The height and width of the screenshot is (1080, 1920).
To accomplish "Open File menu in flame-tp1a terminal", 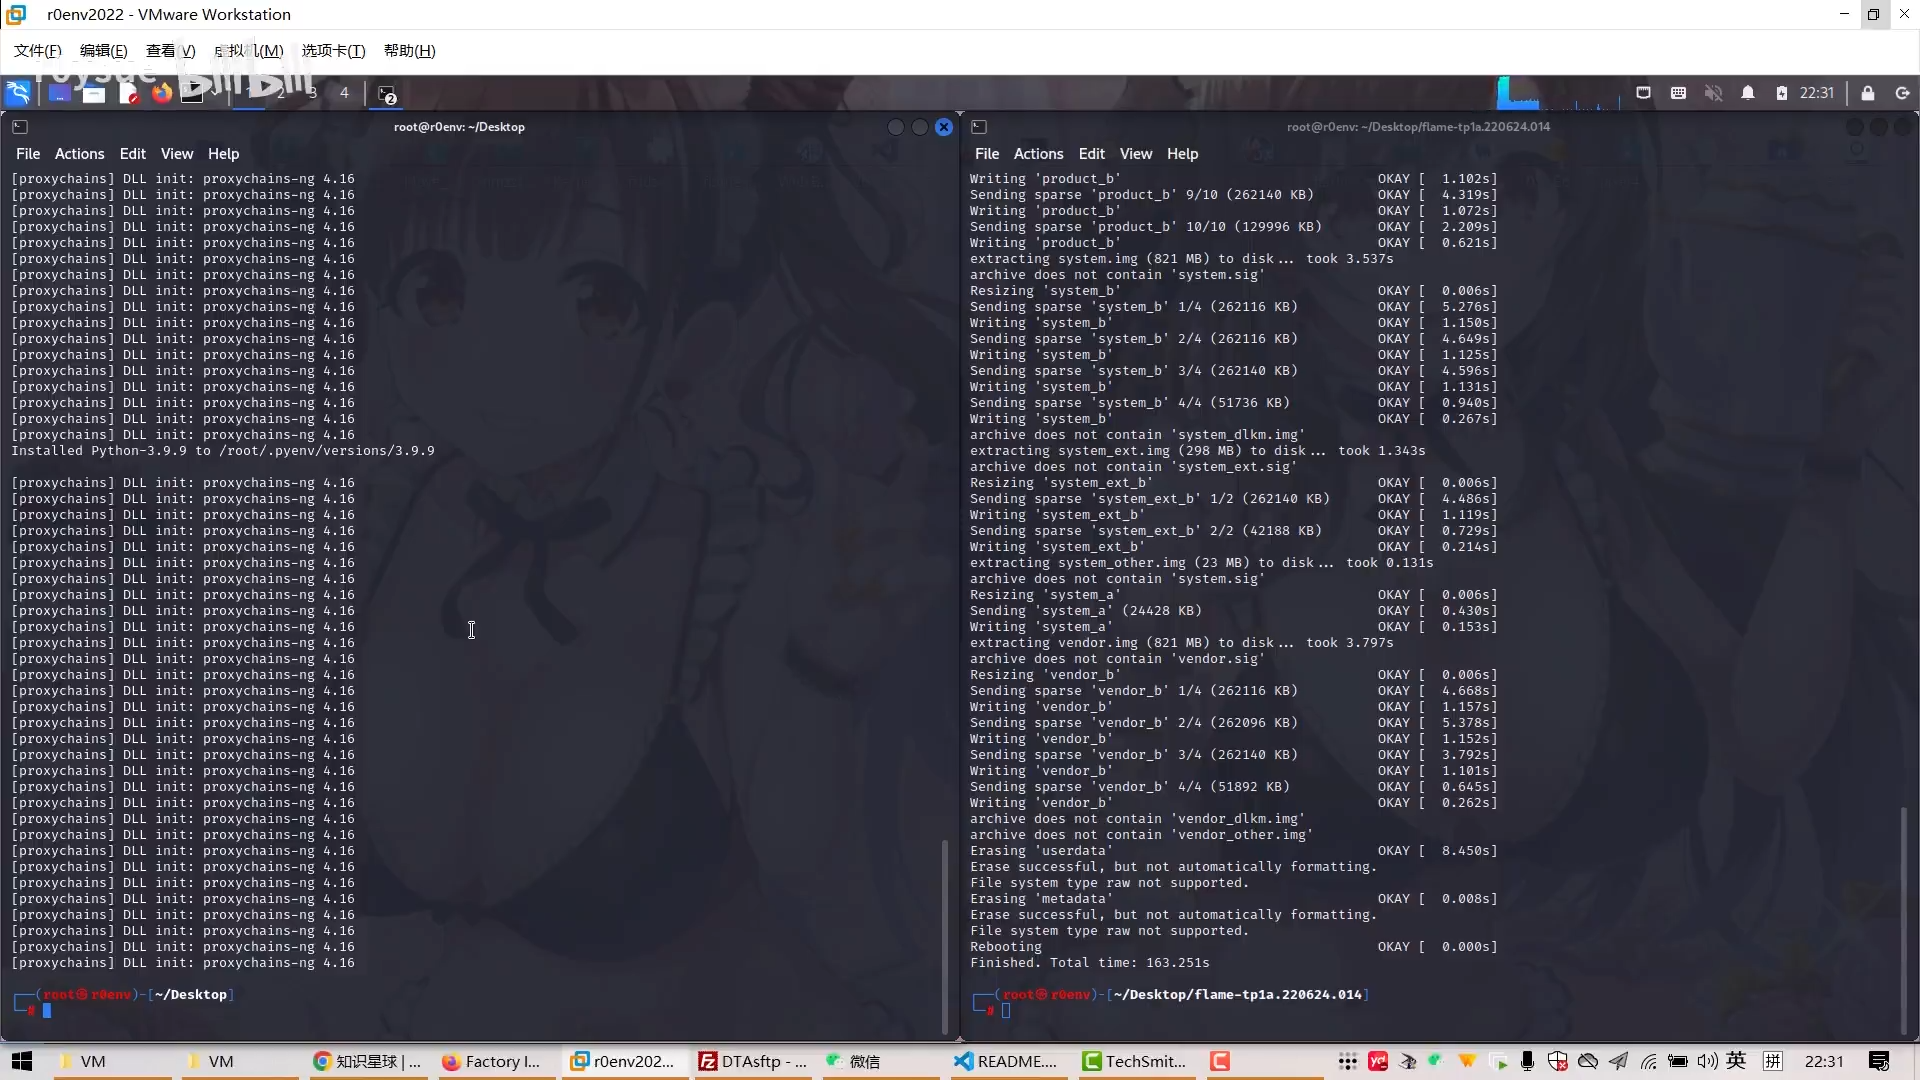I will pyautogui.click(x=987, y=154).
